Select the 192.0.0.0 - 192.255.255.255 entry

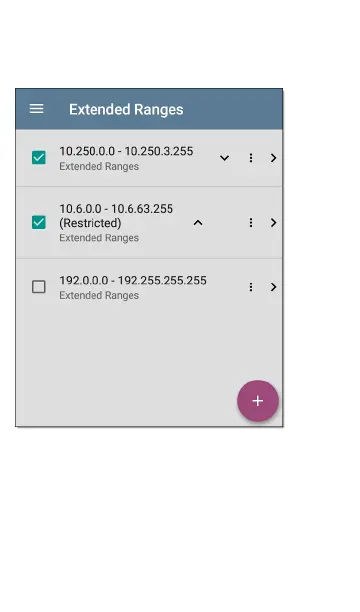click(133, 280)
